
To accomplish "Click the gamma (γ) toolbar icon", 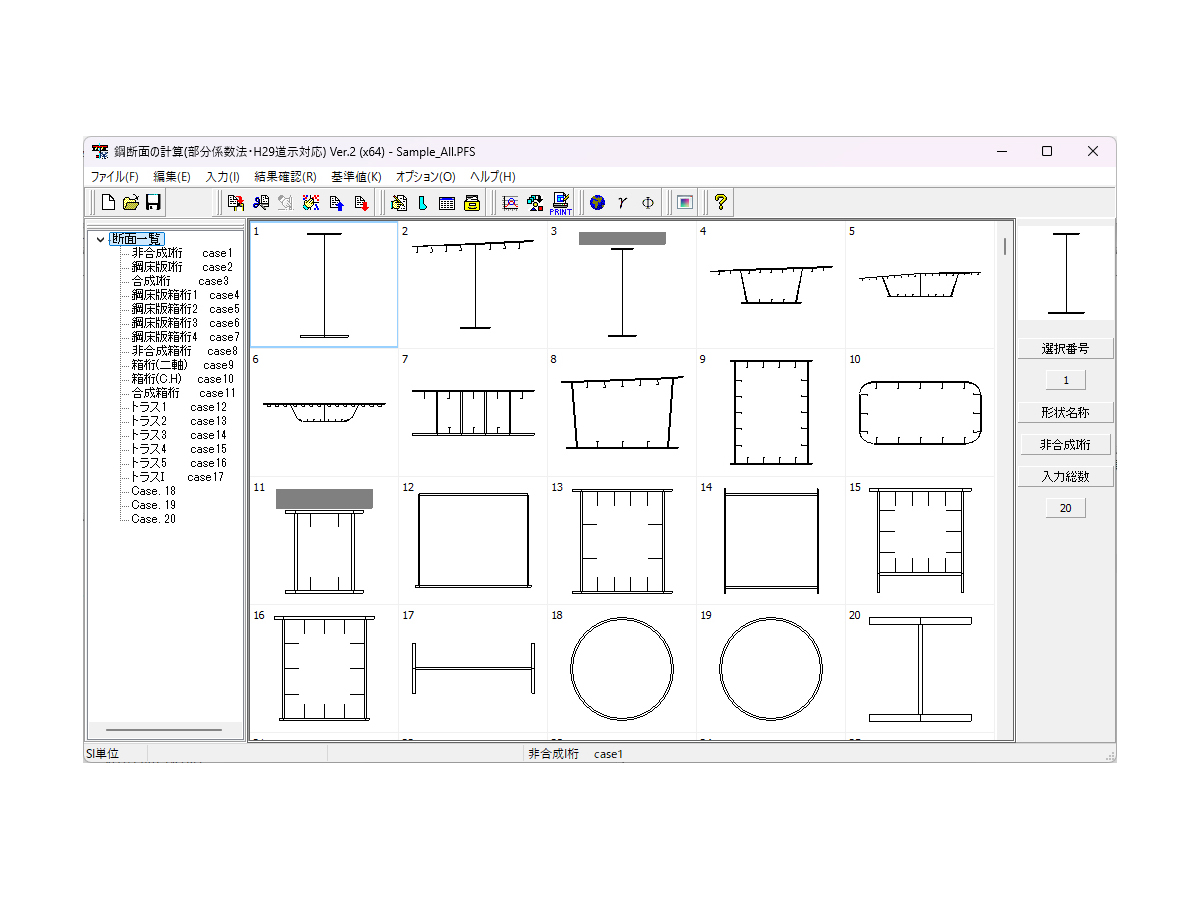I will pyautogui.click(x=622, y=203).
